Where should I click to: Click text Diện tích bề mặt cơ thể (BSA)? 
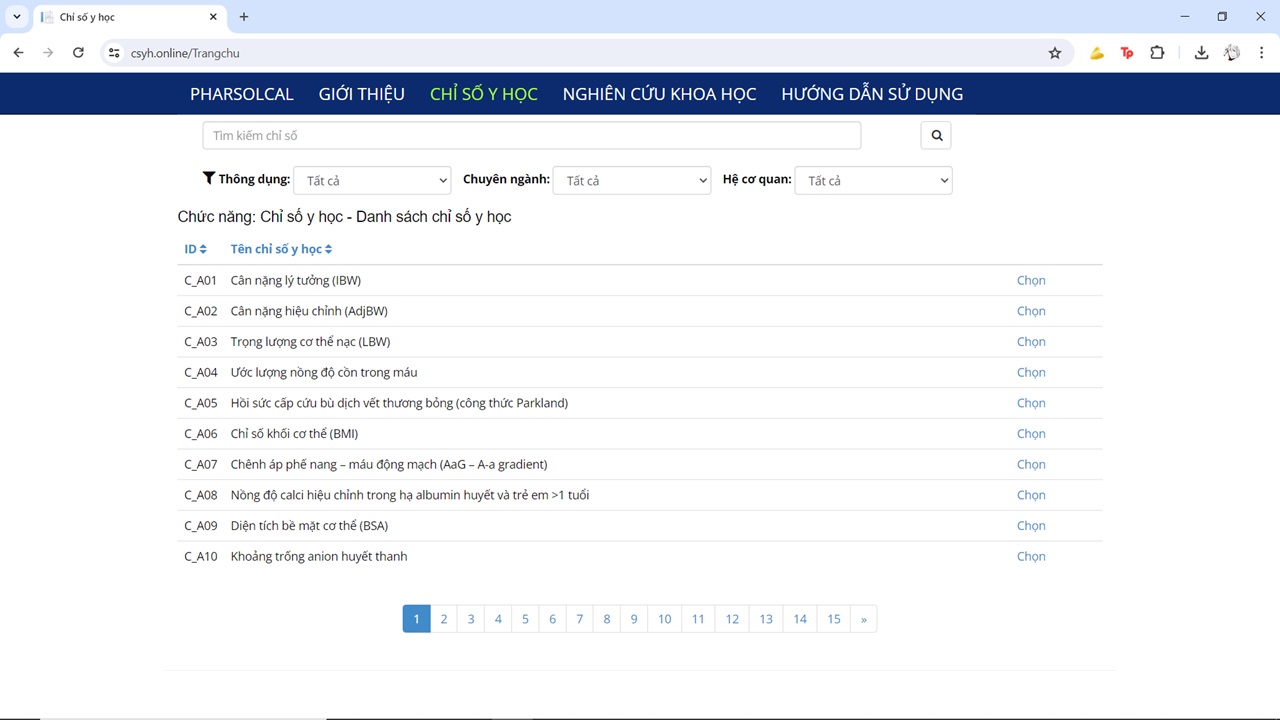pos(309,526)
